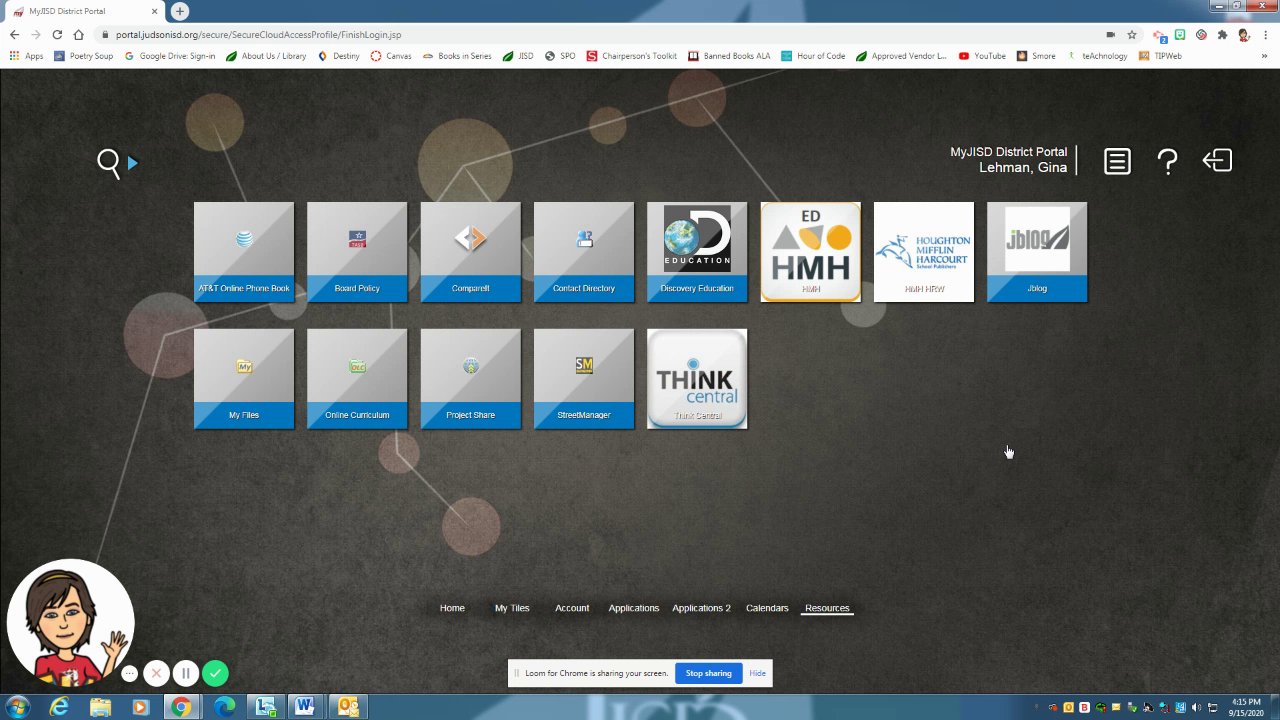
Task: Open Internet Explorer from the taskbar
Action: (x=60, y=707)
